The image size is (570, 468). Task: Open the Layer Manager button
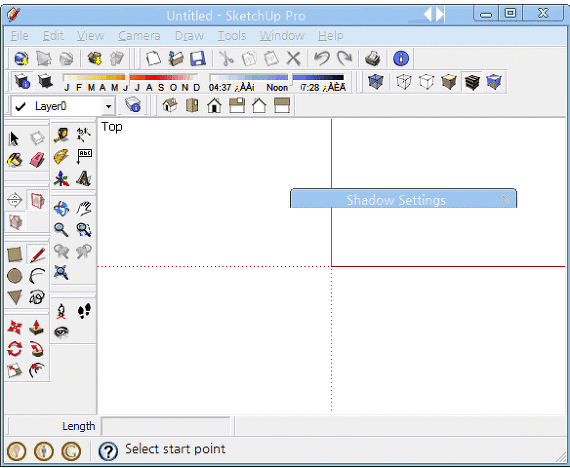tap(133, 105)
